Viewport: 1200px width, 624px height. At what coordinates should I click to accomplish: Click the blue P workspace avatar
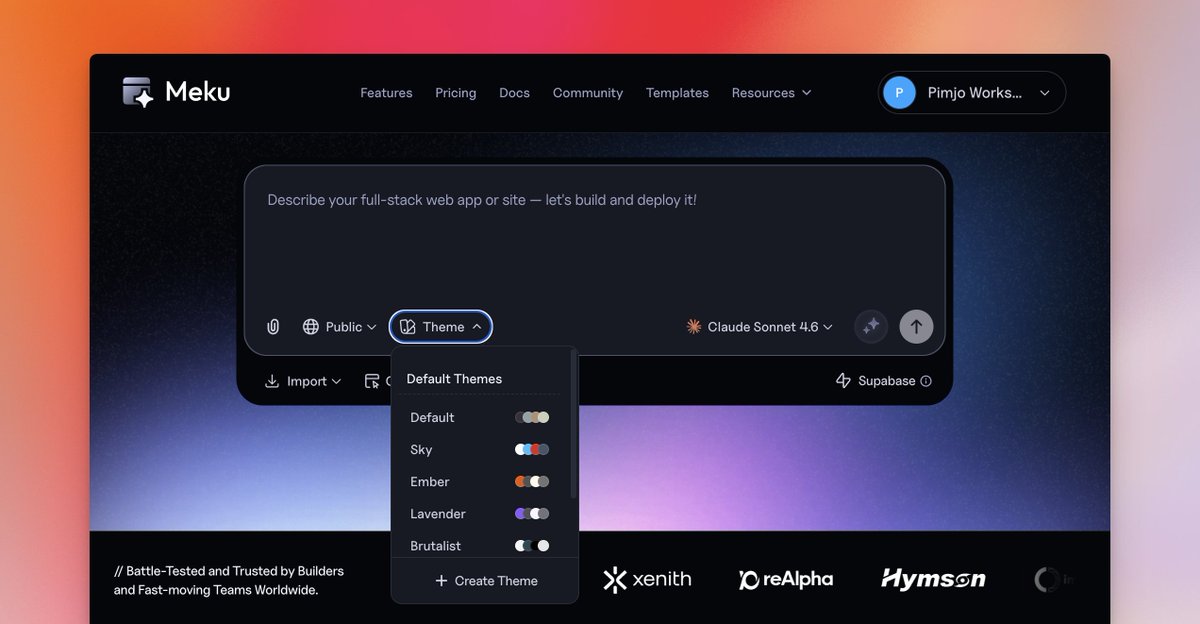899,93
